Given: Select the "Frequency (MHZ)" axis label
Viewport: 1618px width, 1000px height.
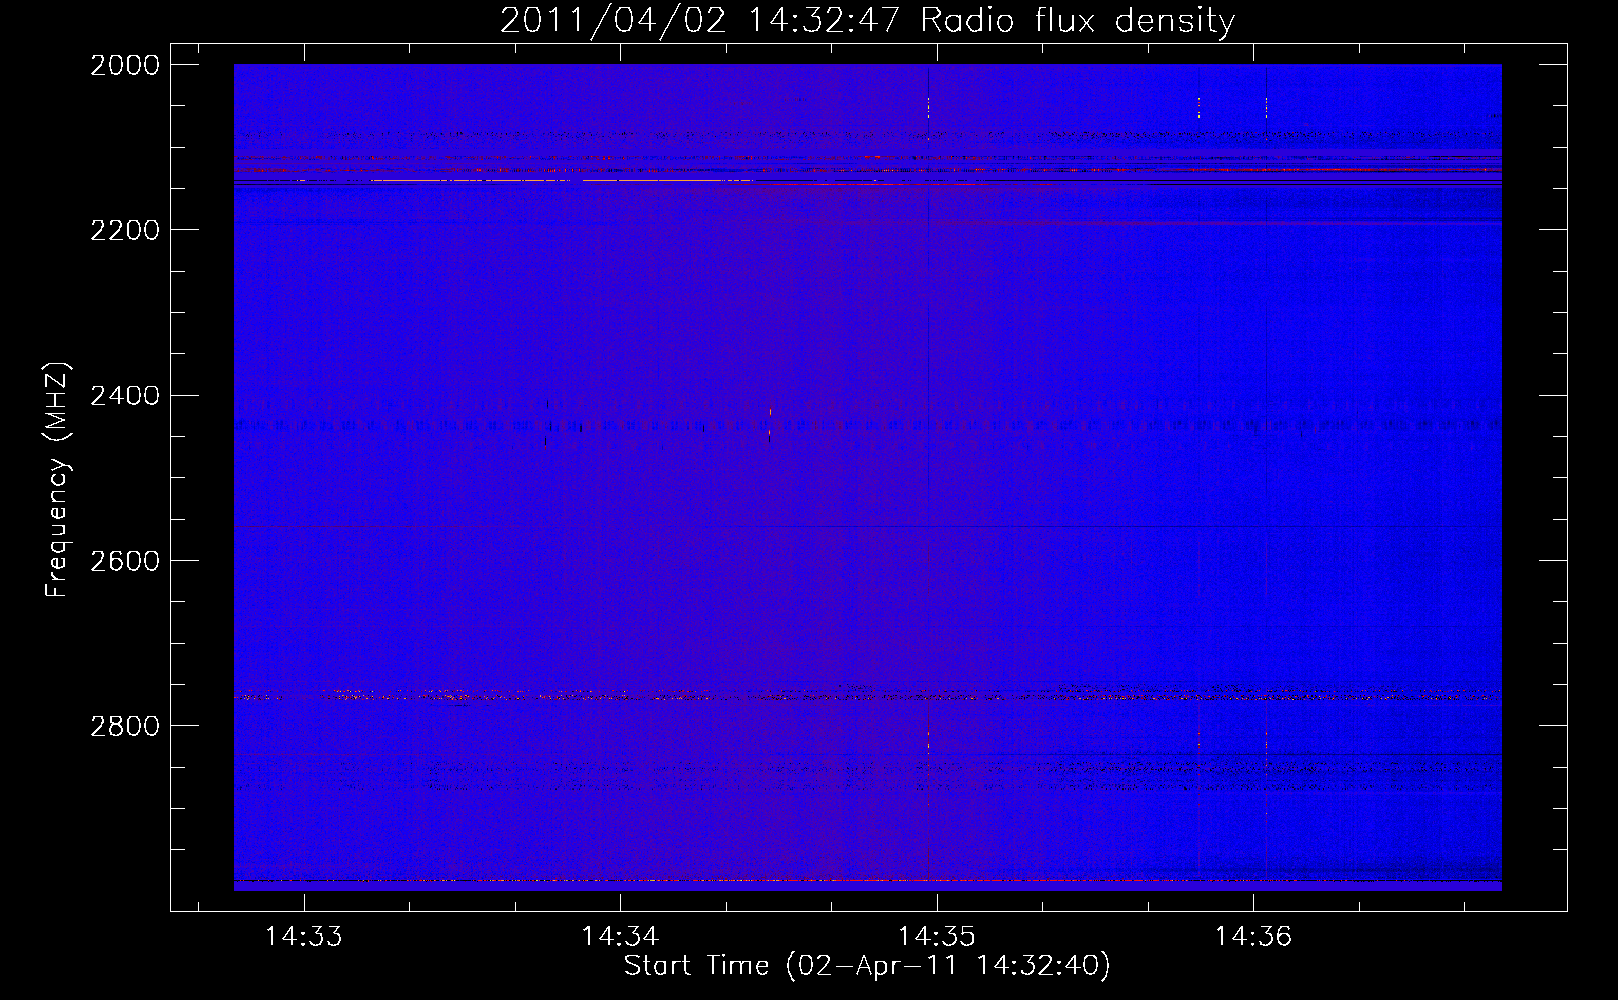Looking at the screenshot, I should pyautogui.click(x=58, y=480).
